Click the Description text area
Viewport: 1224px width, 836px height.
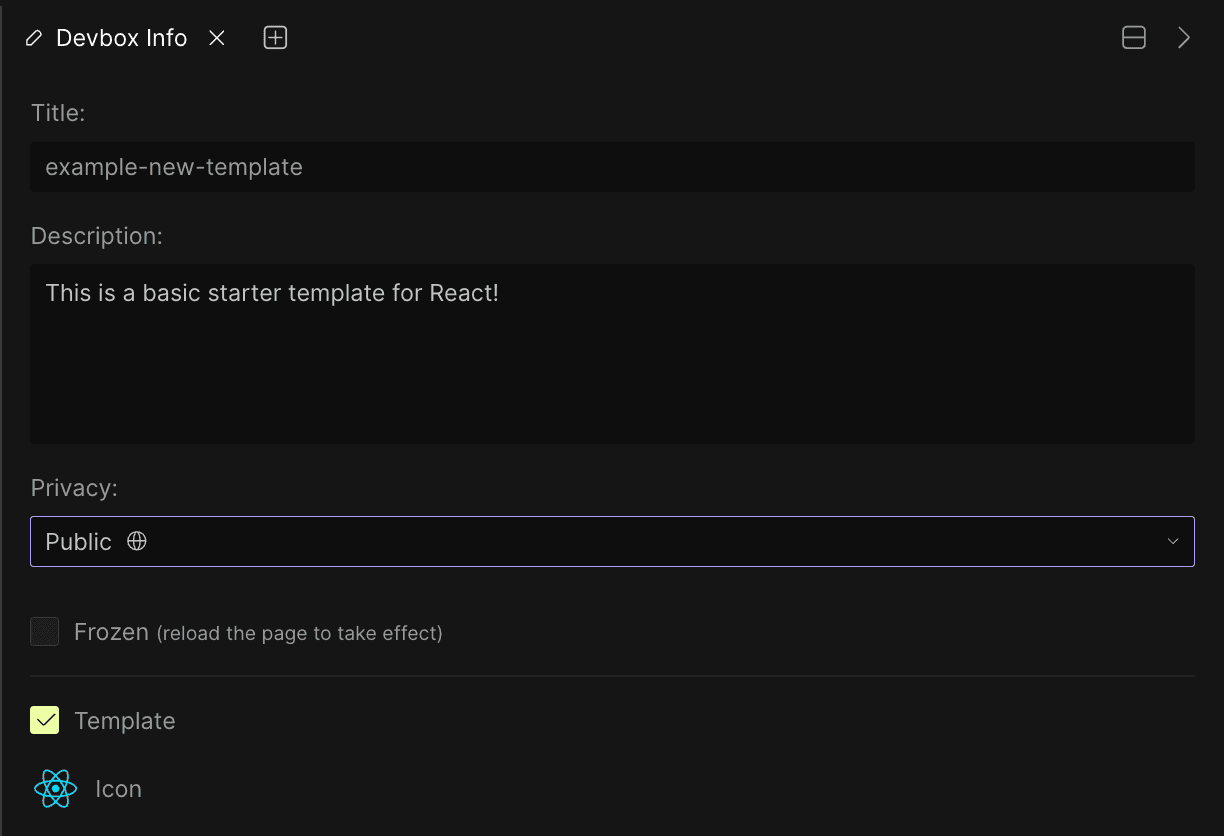point(612,354)
